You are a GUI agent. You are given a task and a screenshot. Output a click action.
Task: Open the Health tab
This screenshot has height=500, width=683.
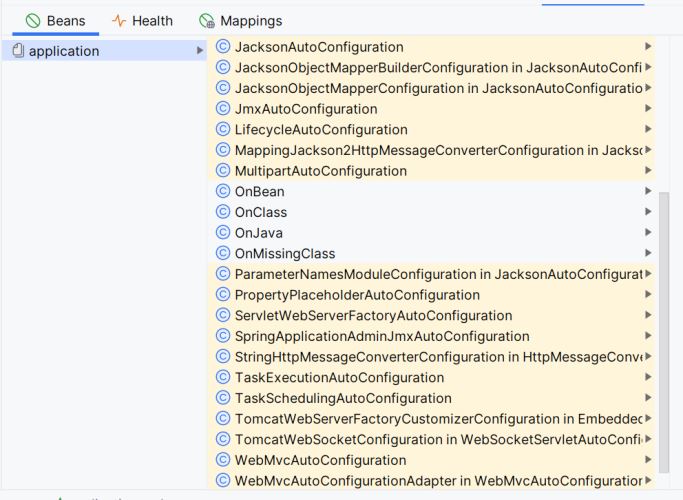(x=142, y=21)
